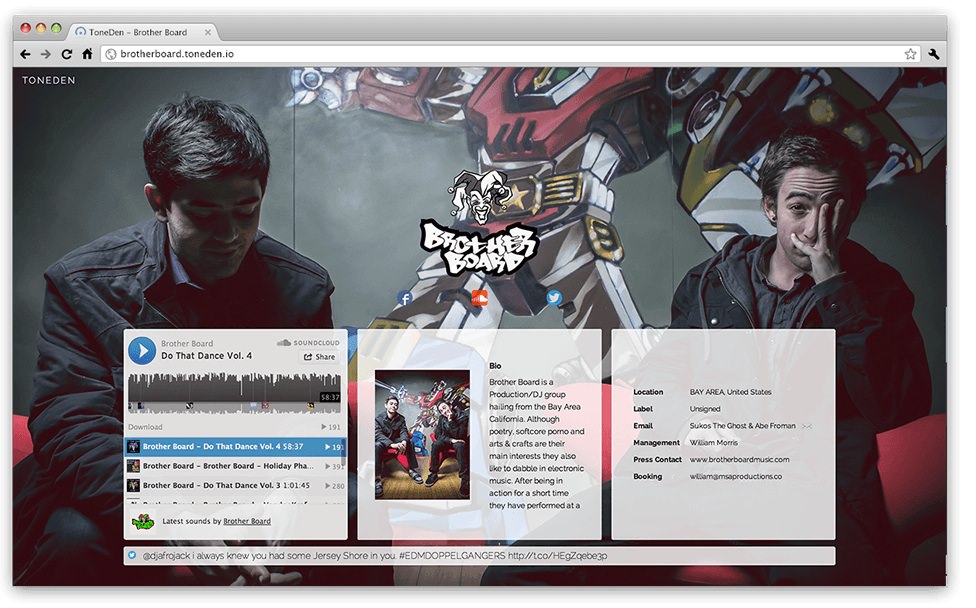Go back with the browser back arrow
This screenshot has height=608, width=976.
pyautogui.click(x=25, y=54)
